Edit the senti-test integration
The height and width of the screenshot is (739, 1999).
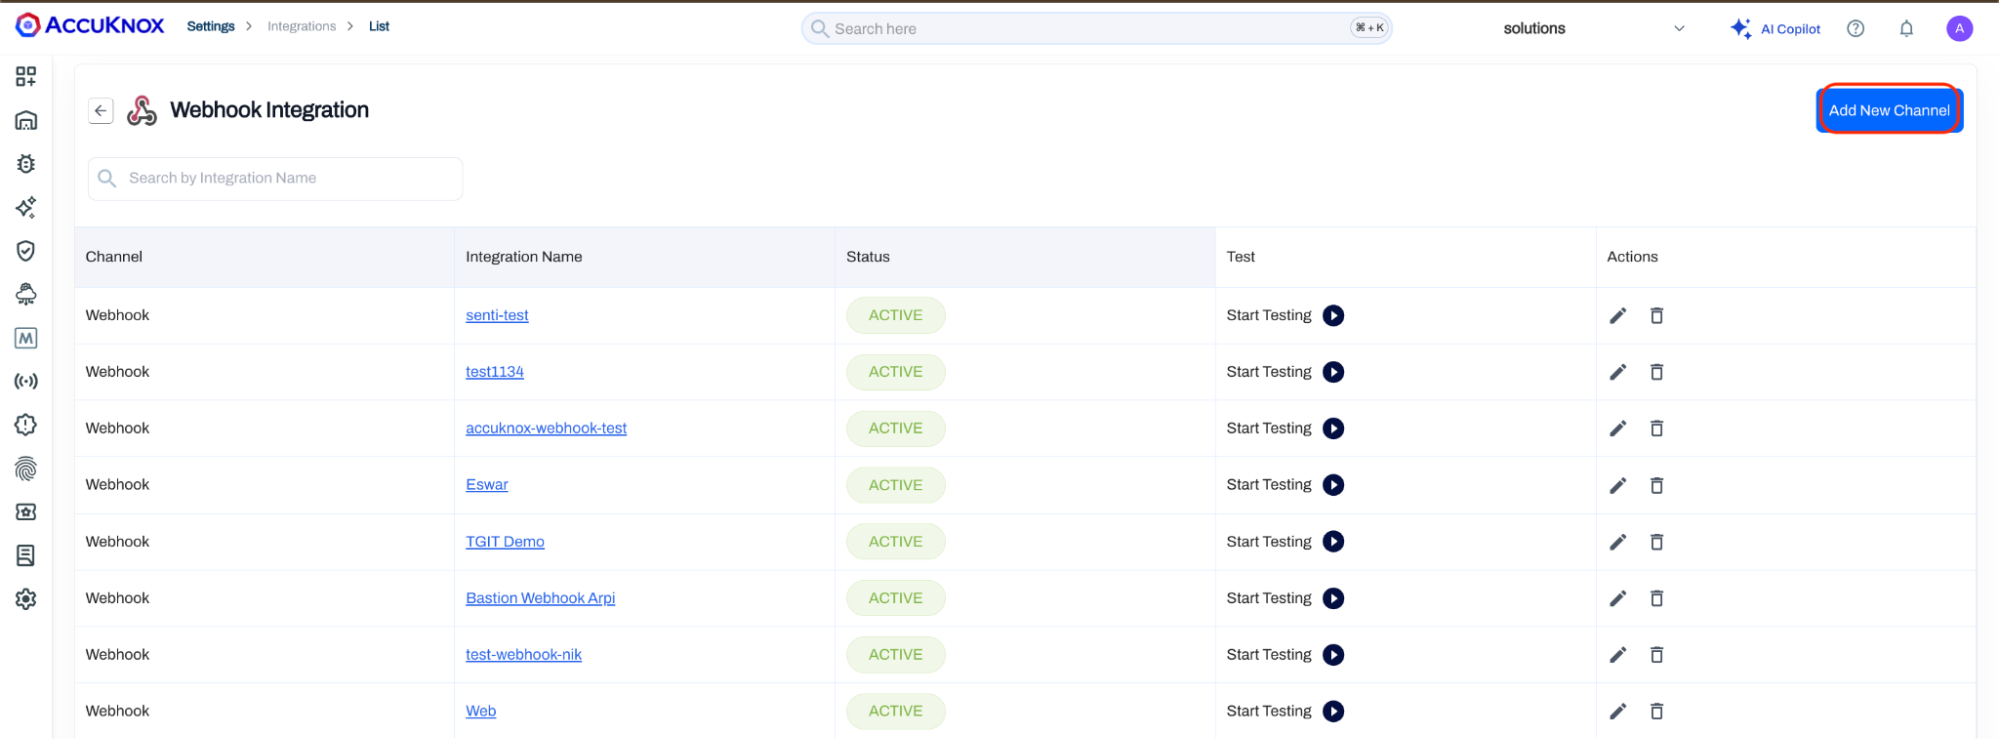1618,316
